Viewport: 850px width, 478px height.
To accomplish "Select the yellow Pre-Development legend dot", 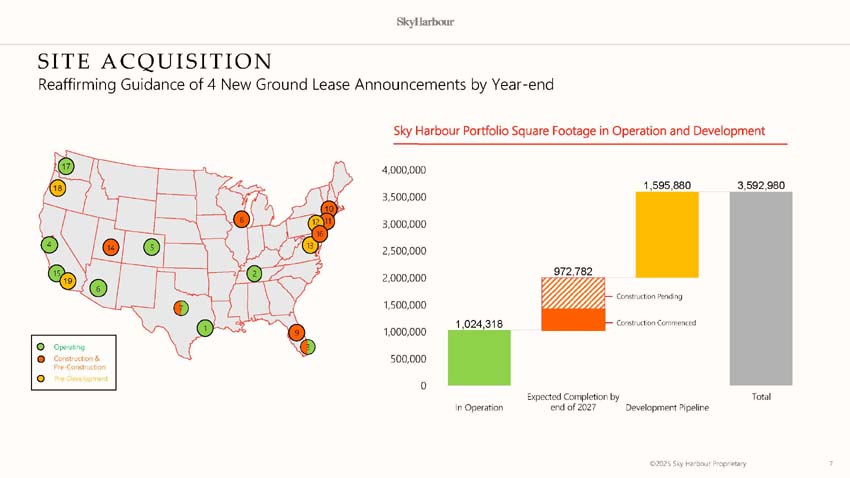I will 40,379.
